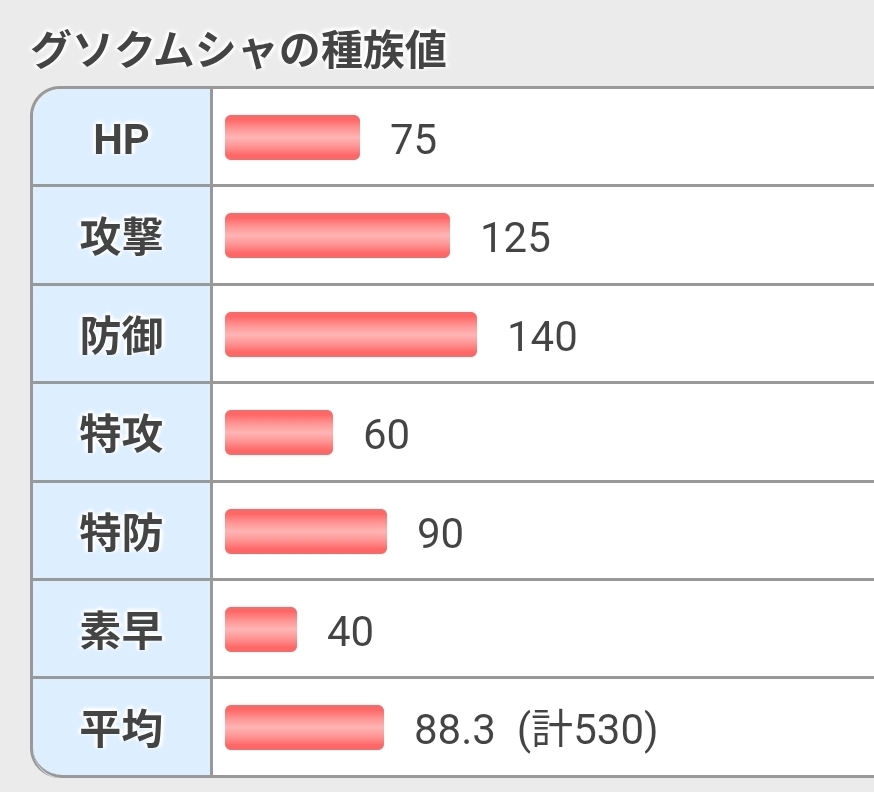Click the HP row label
The image size is (874, 792).
pyautogui.click(x=121, y=139)
